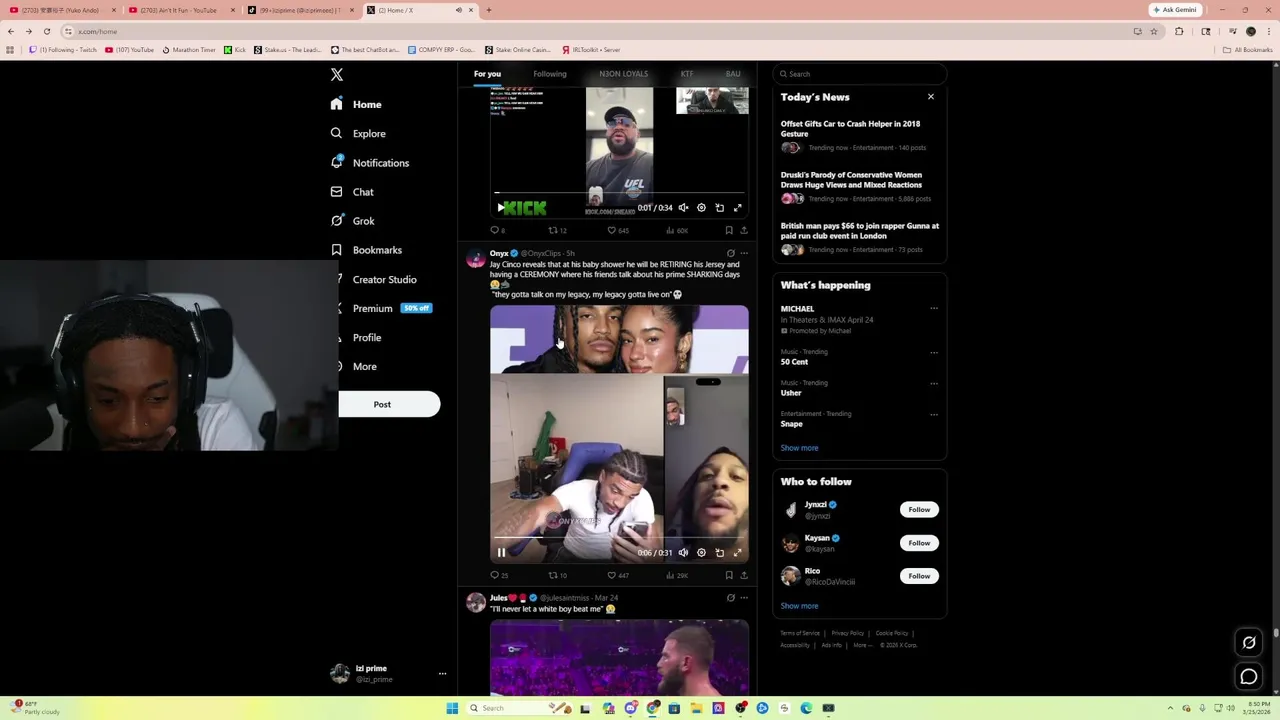Share the post with 60K views
This screenshot has width=1280, height=720.
pyautogui.click(x=744, y=231)
